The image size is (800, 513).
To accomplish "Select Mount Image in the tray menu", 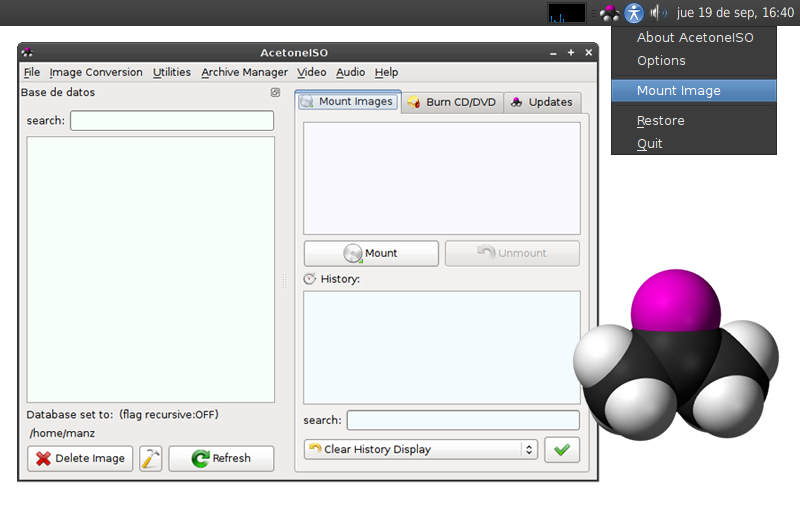I will (x=694, y=91).
